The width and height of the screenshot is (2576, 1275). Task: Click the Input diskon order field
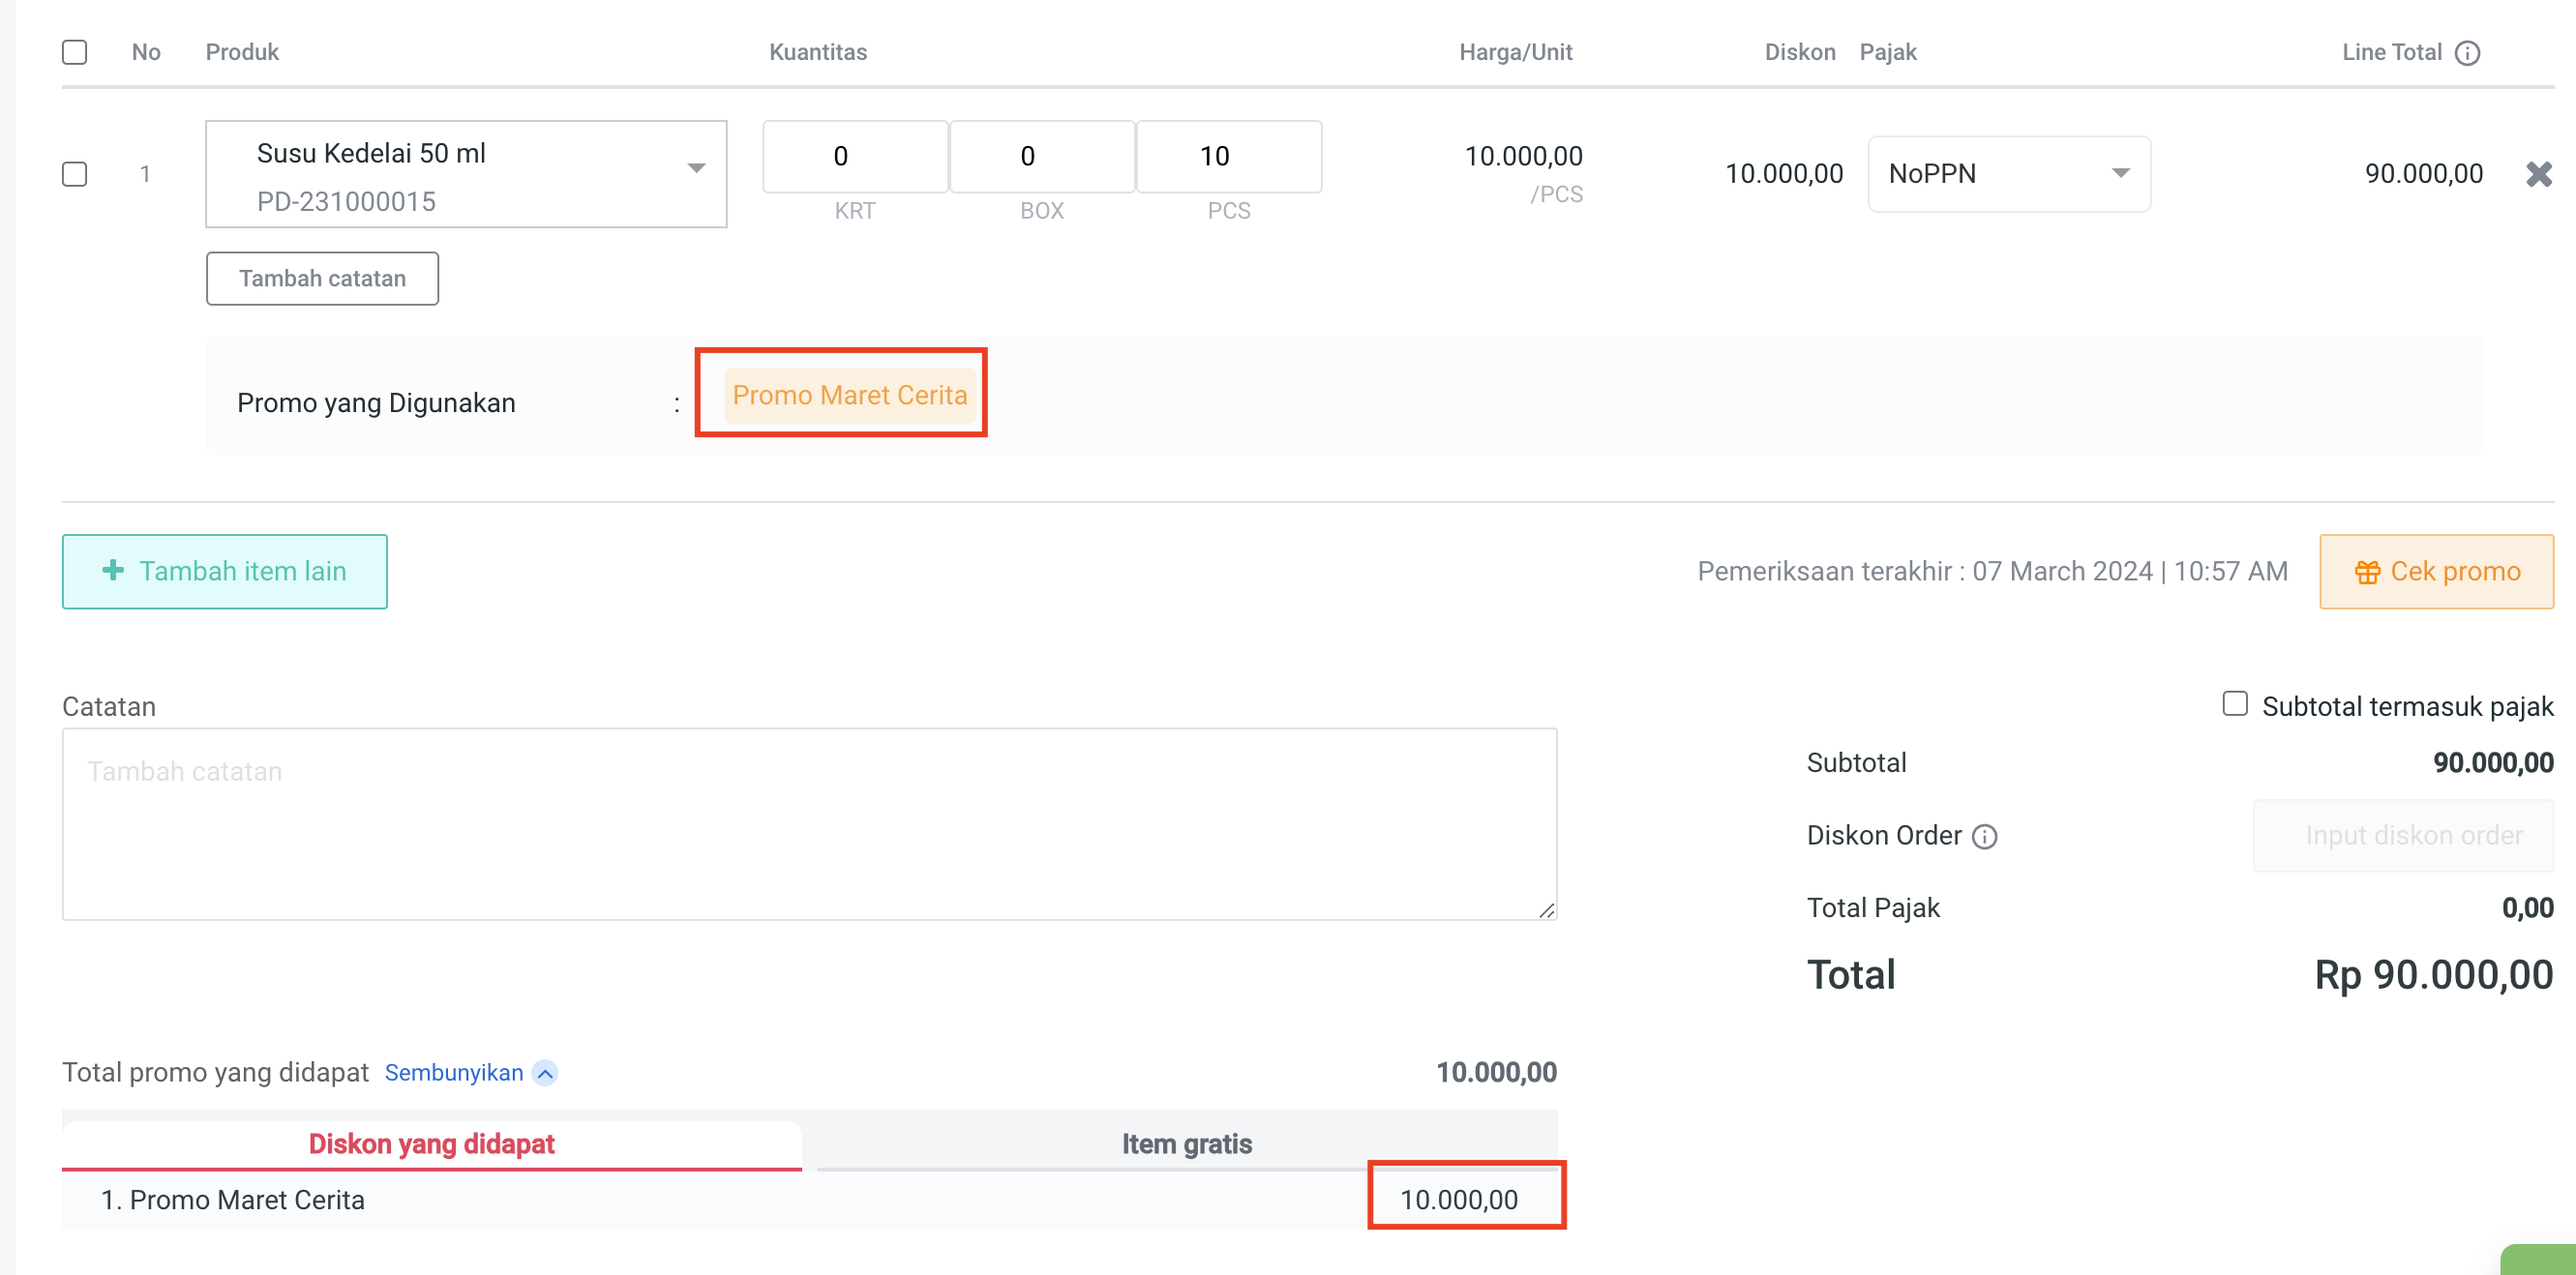(2402, 835)
